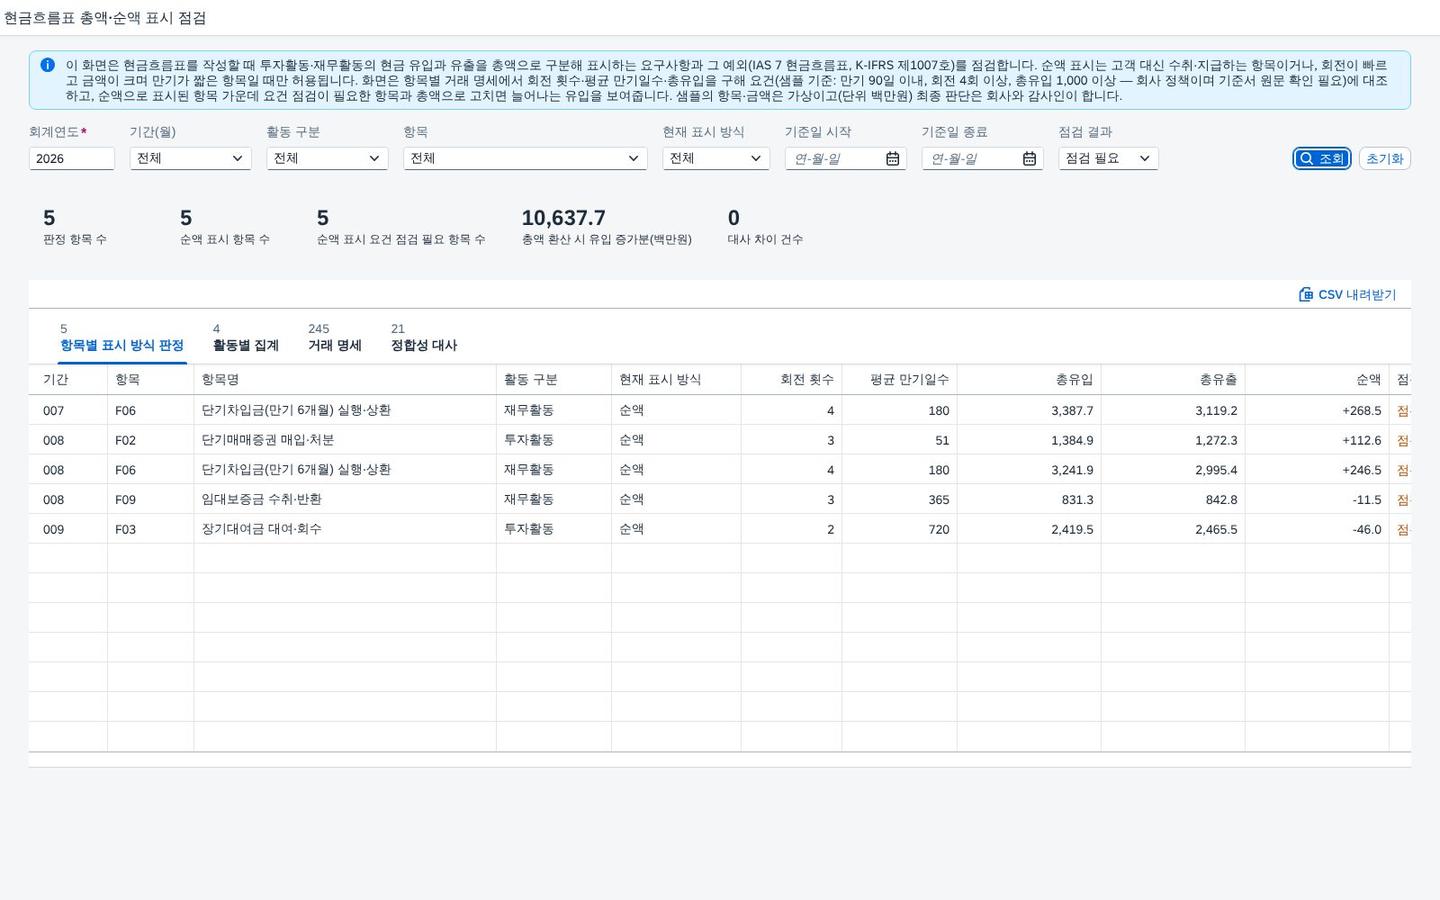Select the row 임대보증금 수취·반환

point(720,499)
